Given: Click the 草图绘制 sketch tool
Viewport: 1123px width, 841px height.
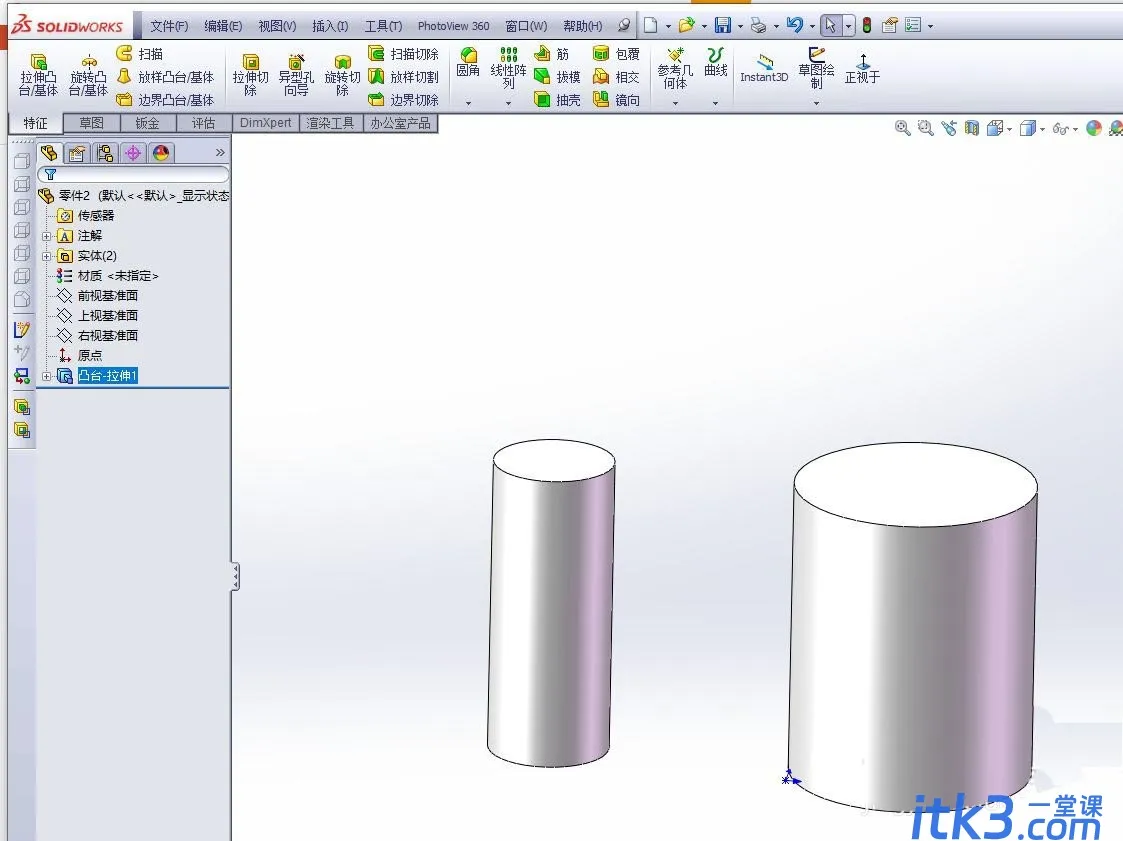Looking at the screenshot, I should point(816,67).
